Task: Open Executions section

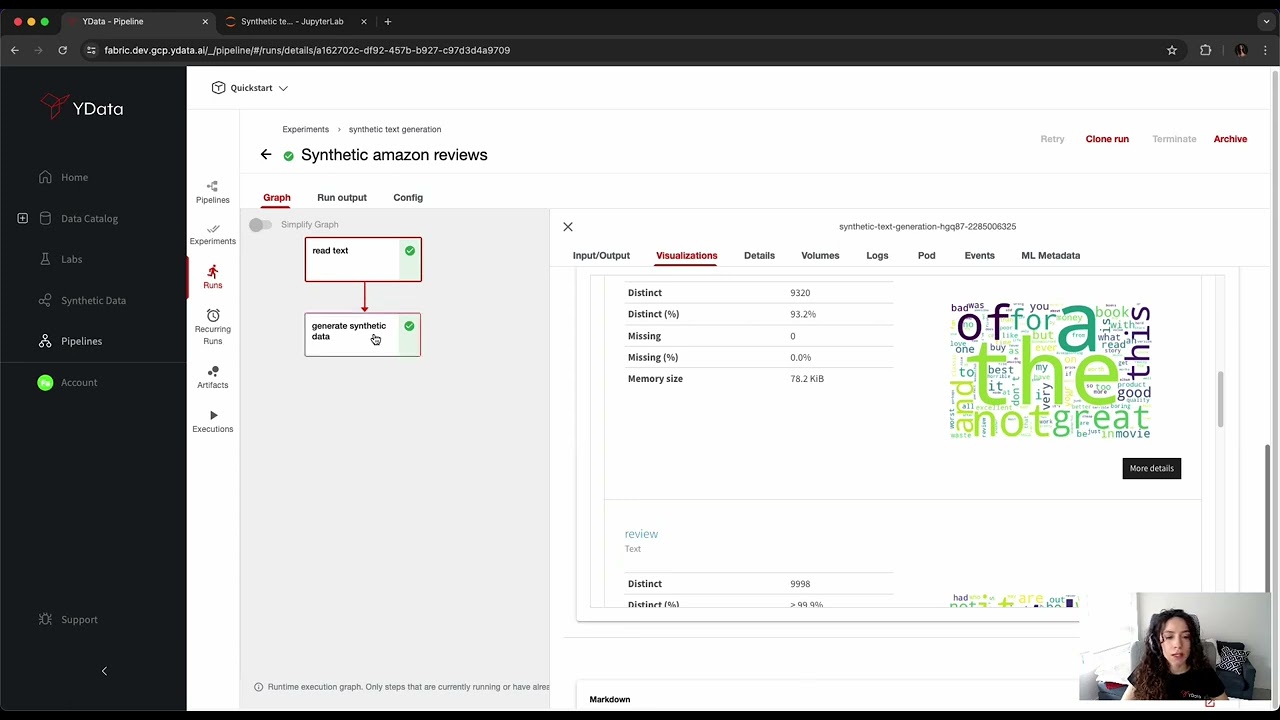Action: (212, 421)
